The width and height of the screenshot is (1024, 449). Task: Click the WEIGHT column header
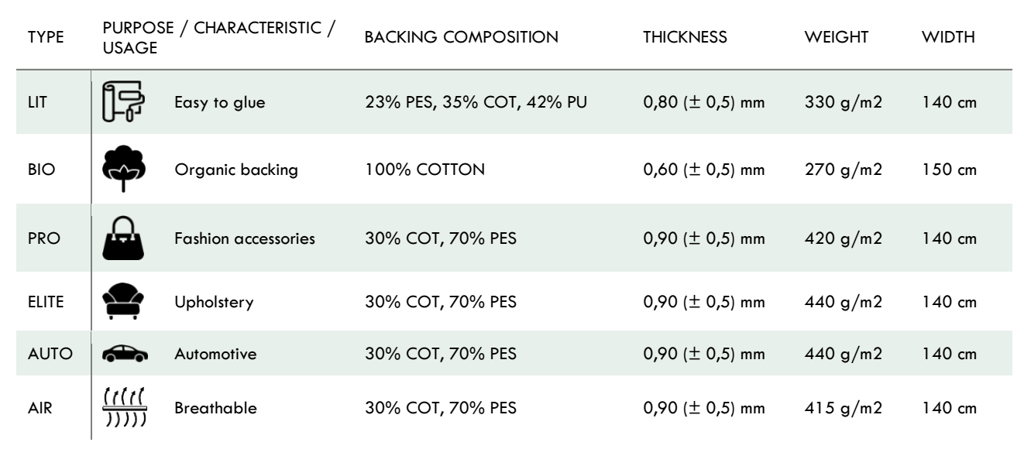836,37
